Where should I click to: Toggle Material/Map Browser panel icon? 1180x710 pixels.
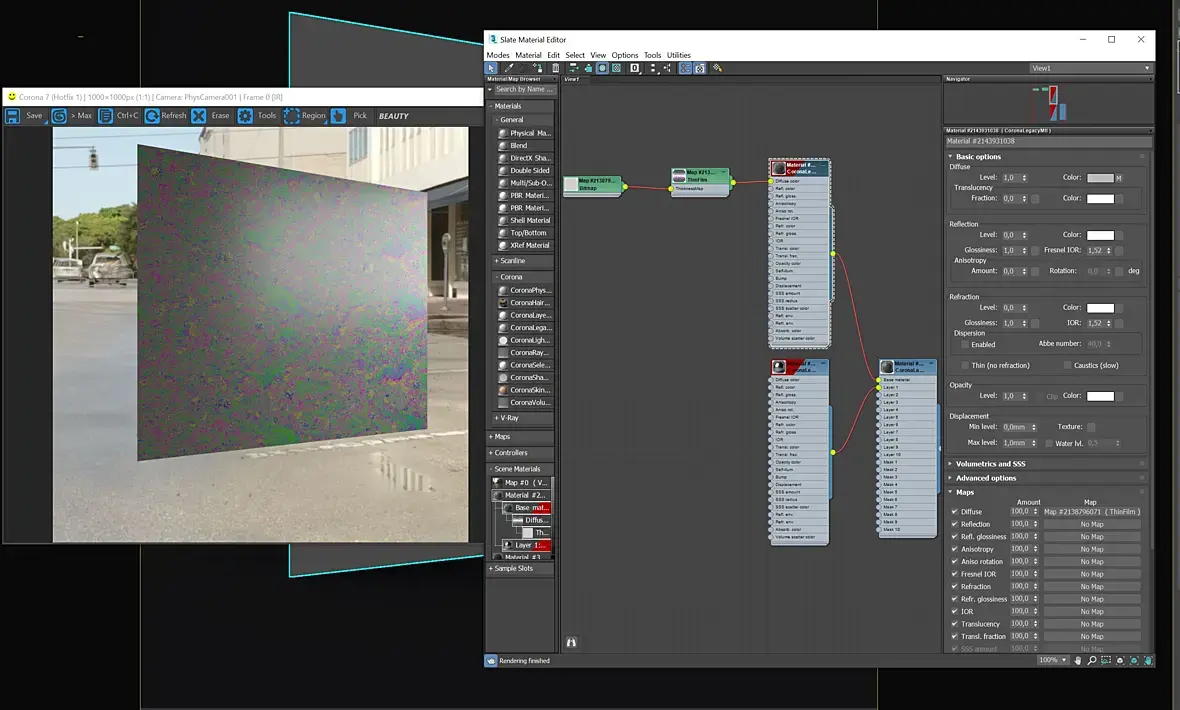tap(685, 68)
